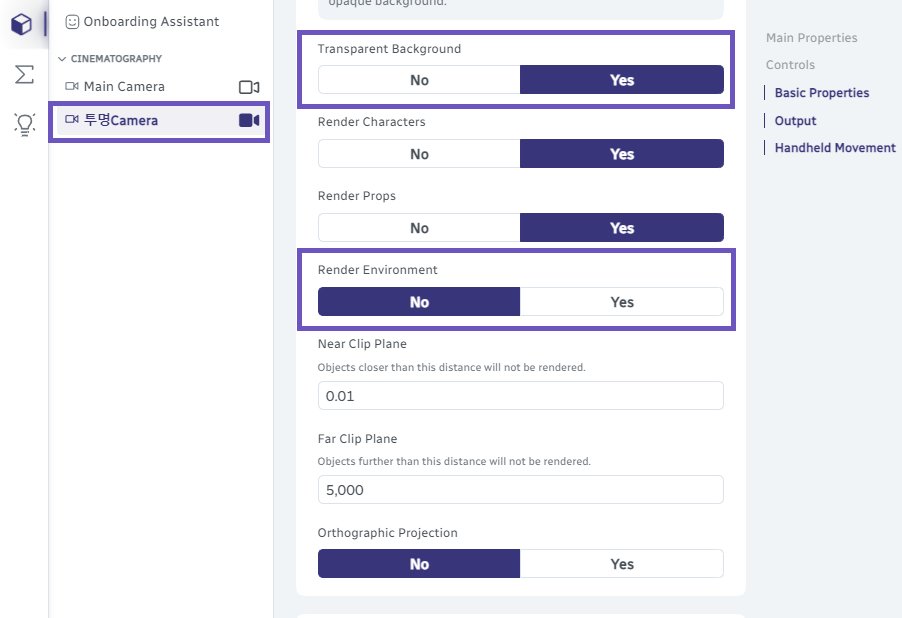
Task: Set Render Environment to Yes
Action: point(621,302)
